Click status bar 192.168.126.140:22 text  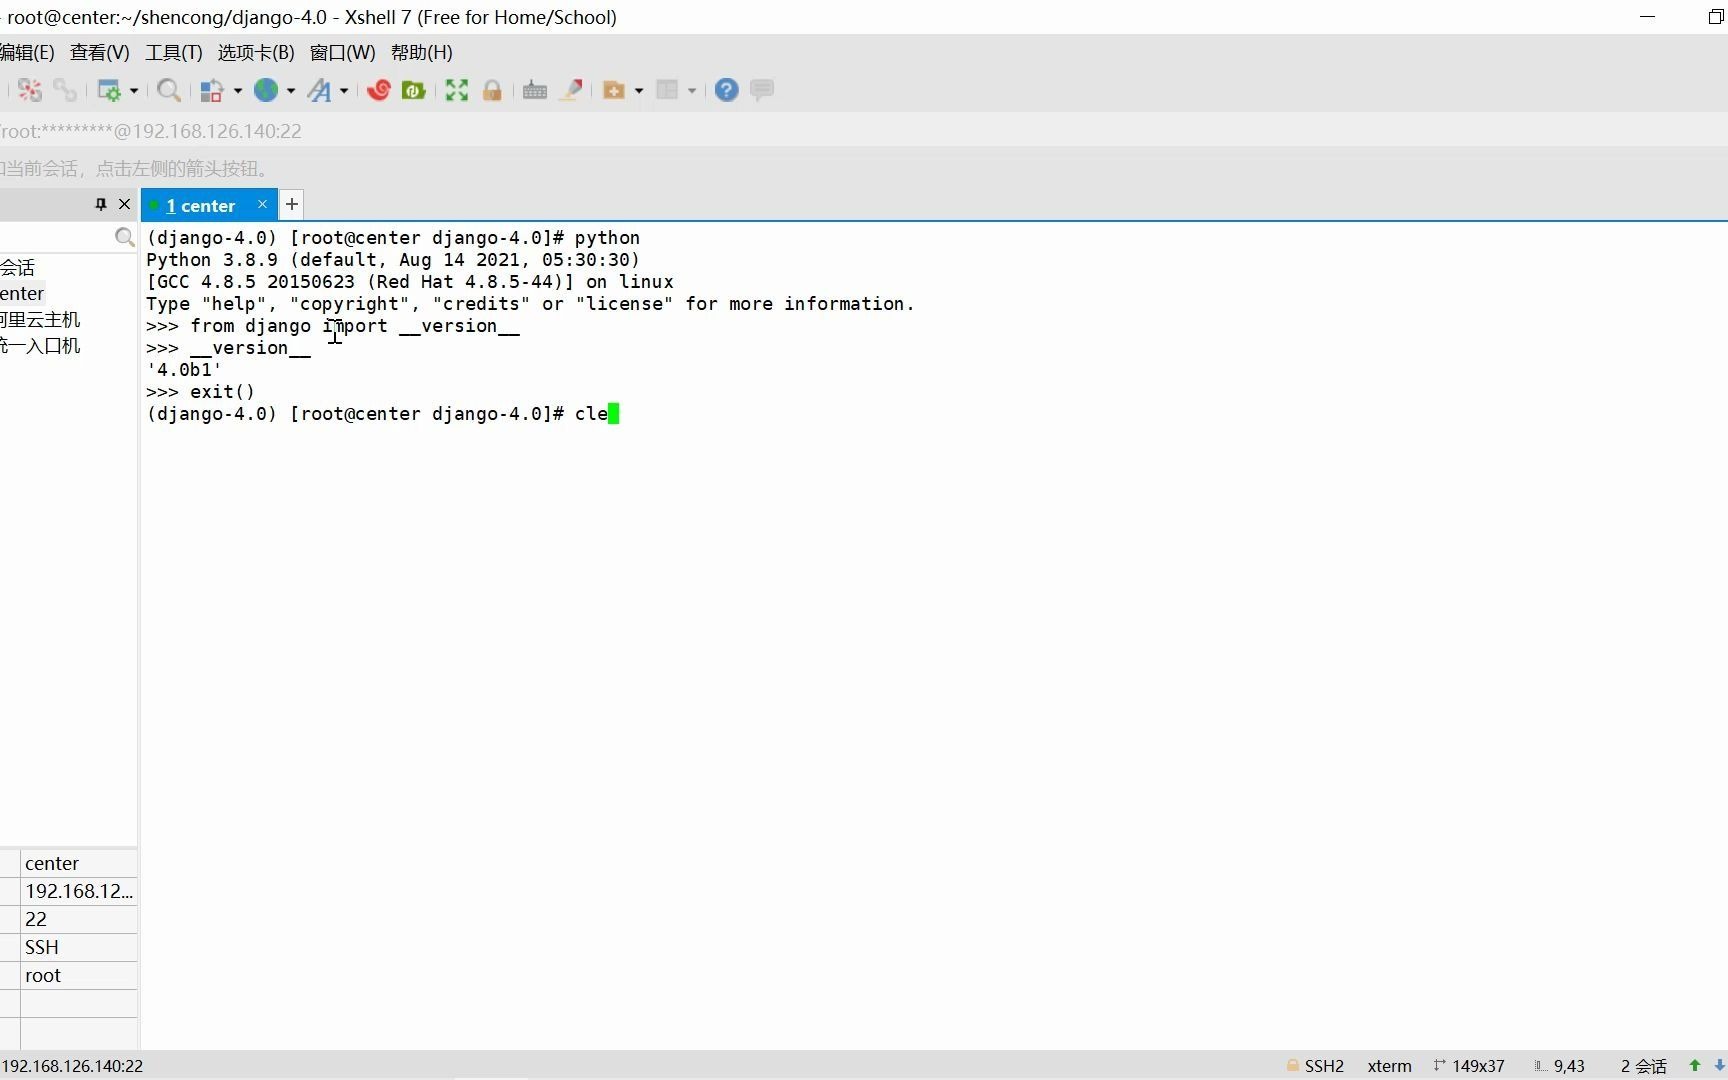72,1066
